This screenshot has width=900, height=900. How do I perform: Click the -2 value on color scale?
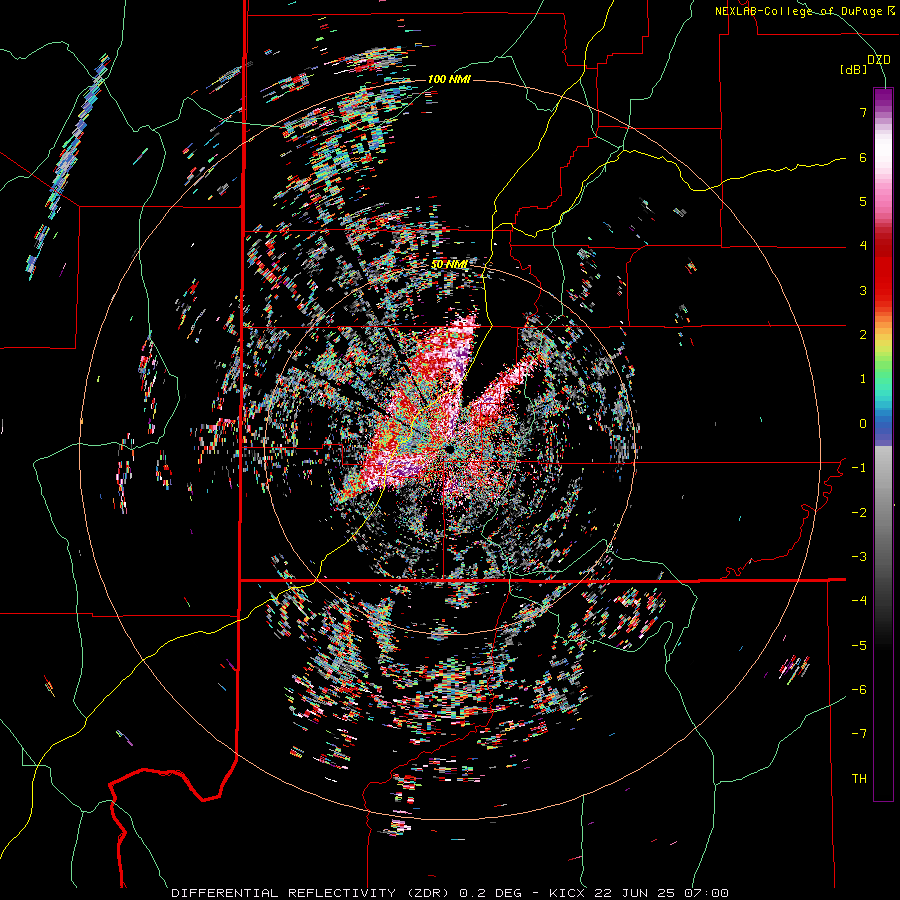click(x=859, y=513)
